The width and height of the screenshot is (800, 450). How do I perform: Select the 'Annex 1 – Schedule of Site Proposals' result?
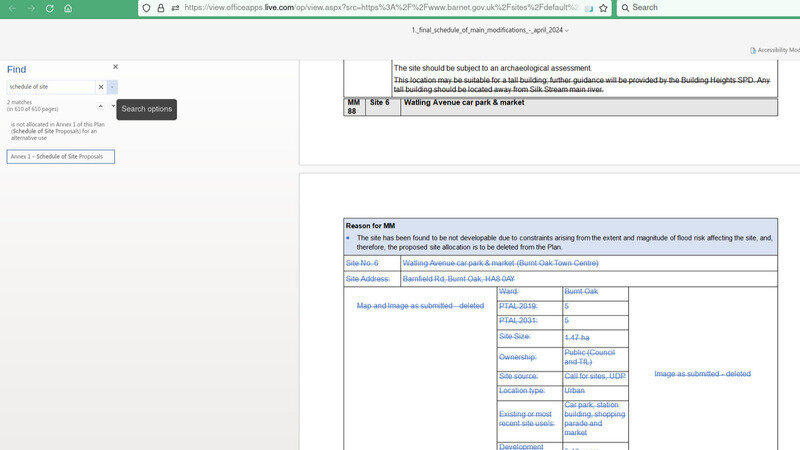point(60,157)
